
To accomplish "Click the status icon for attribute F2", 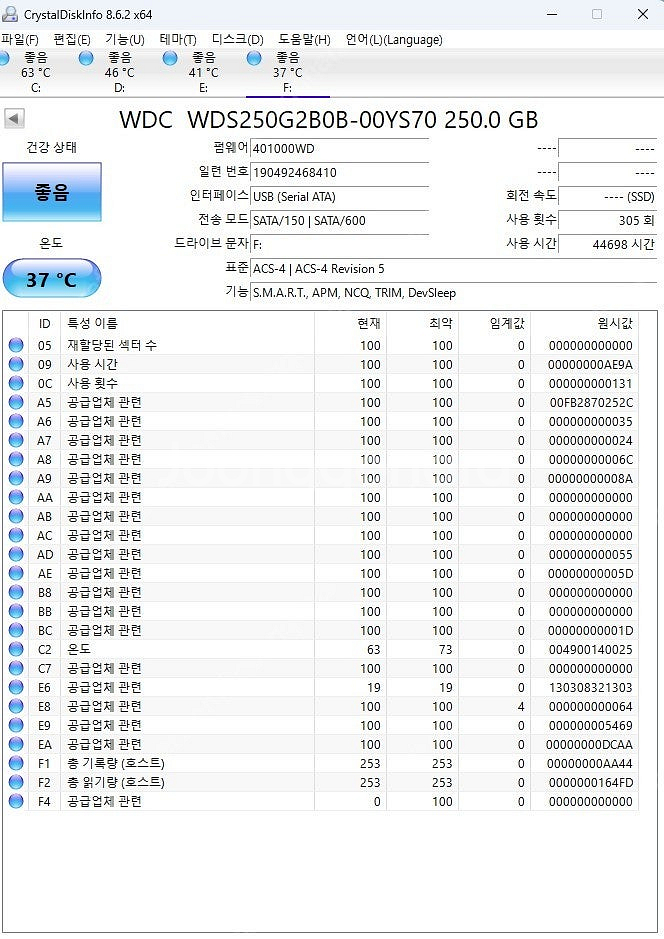I will 16,782.
